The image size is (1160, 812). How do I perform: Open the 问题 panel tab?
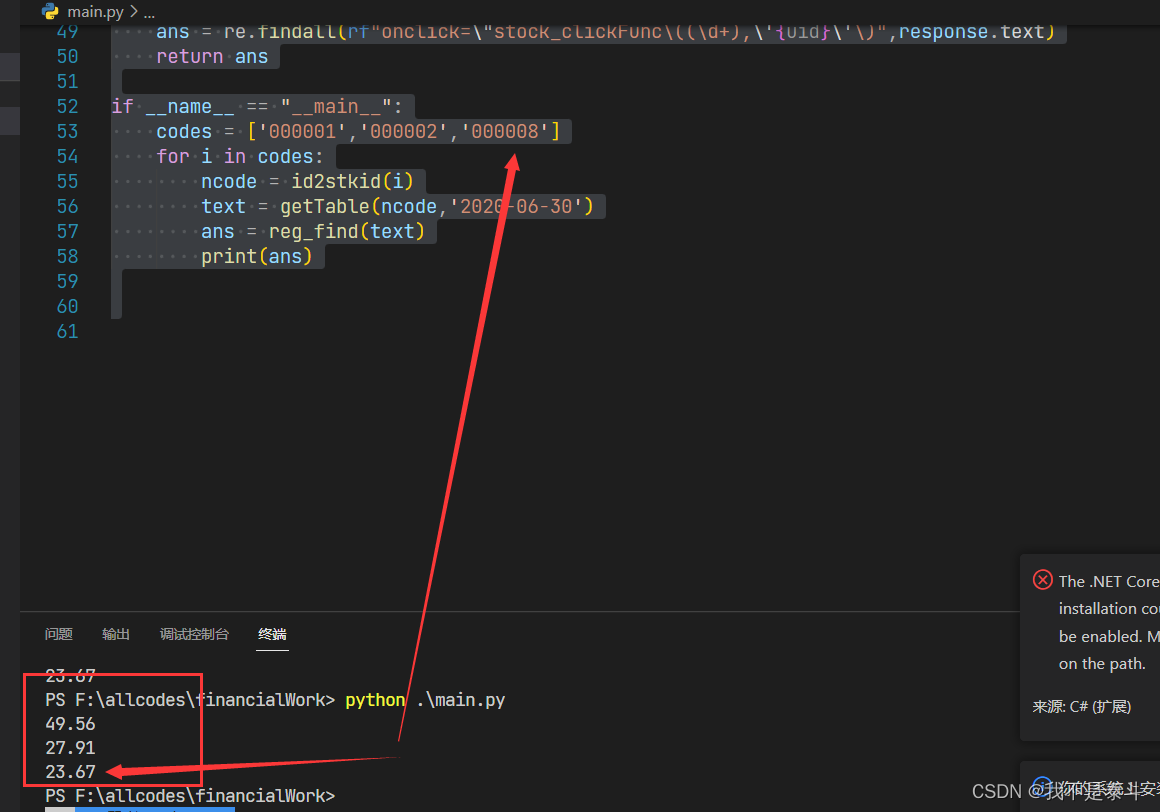pos(58,634)
